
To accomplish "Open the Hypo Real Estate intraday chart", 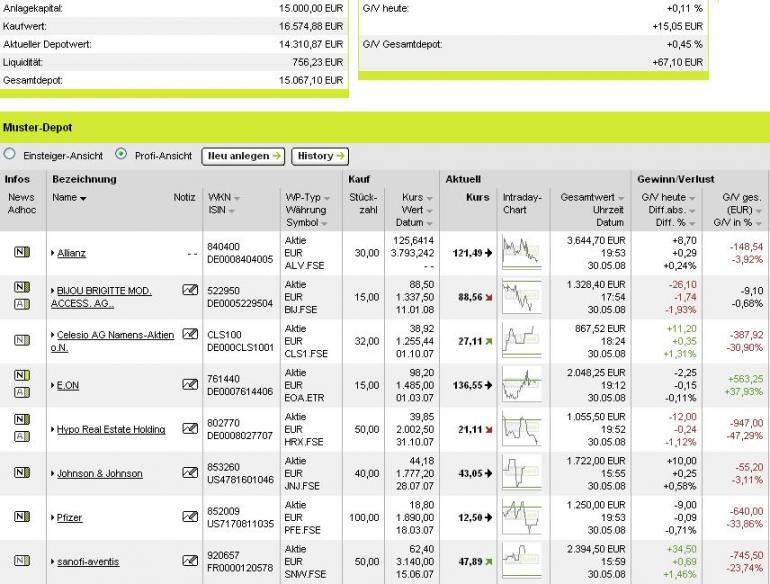I will (522, 429).
